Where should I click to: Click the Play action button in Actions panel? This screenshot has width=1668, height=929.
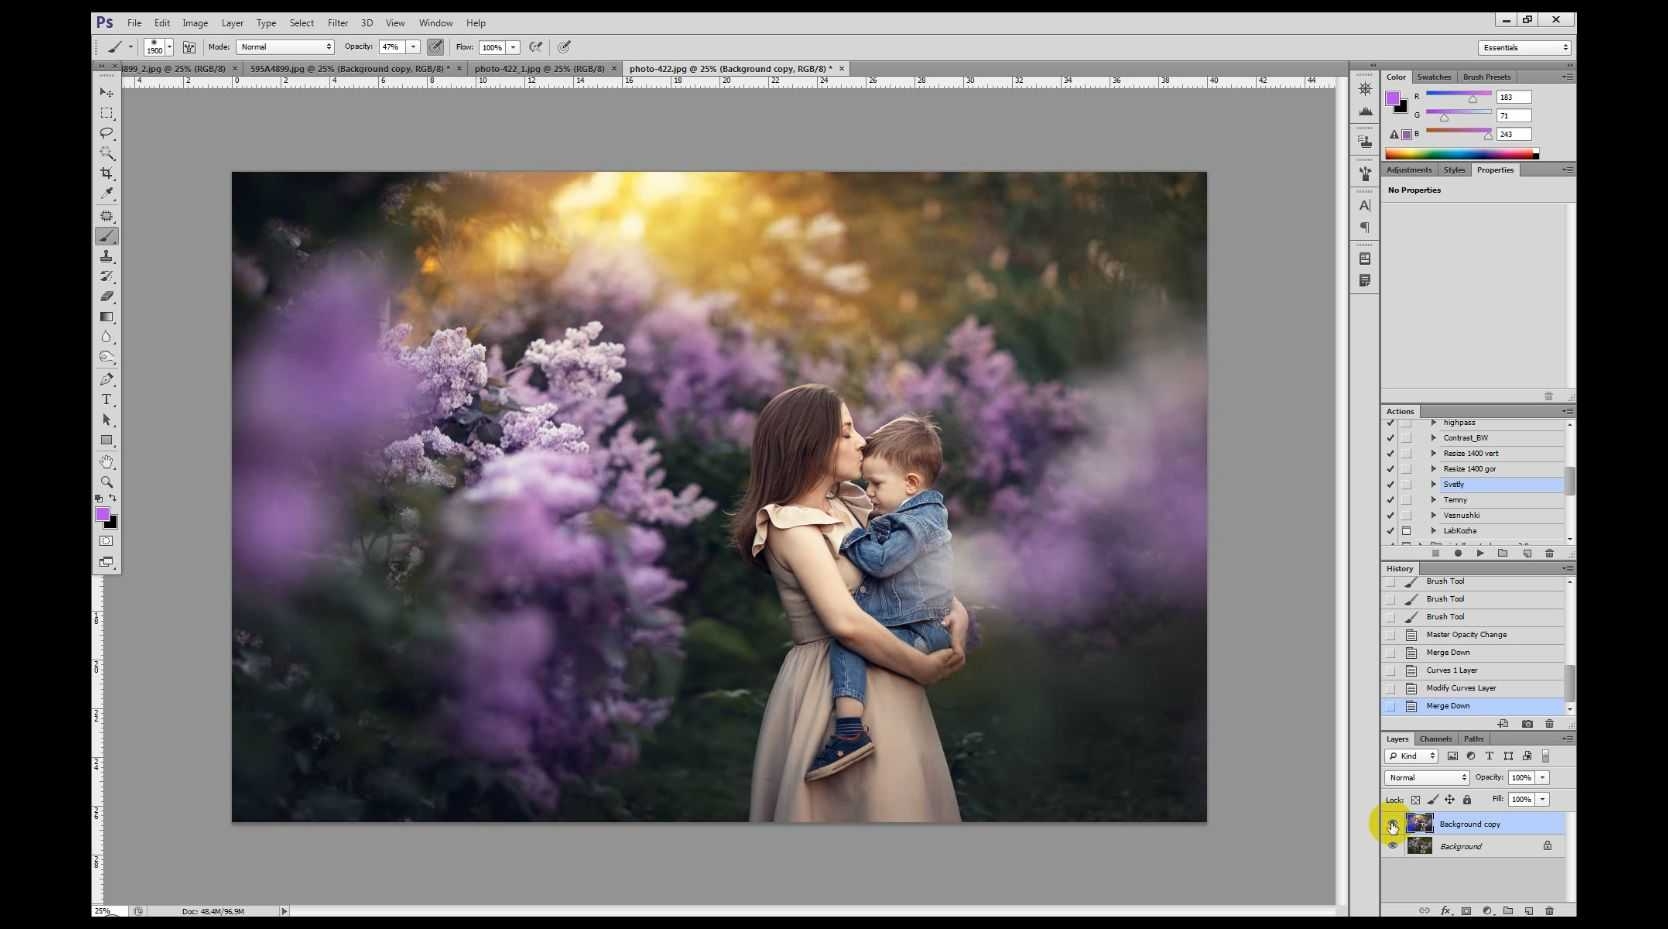click(1480, 553)
